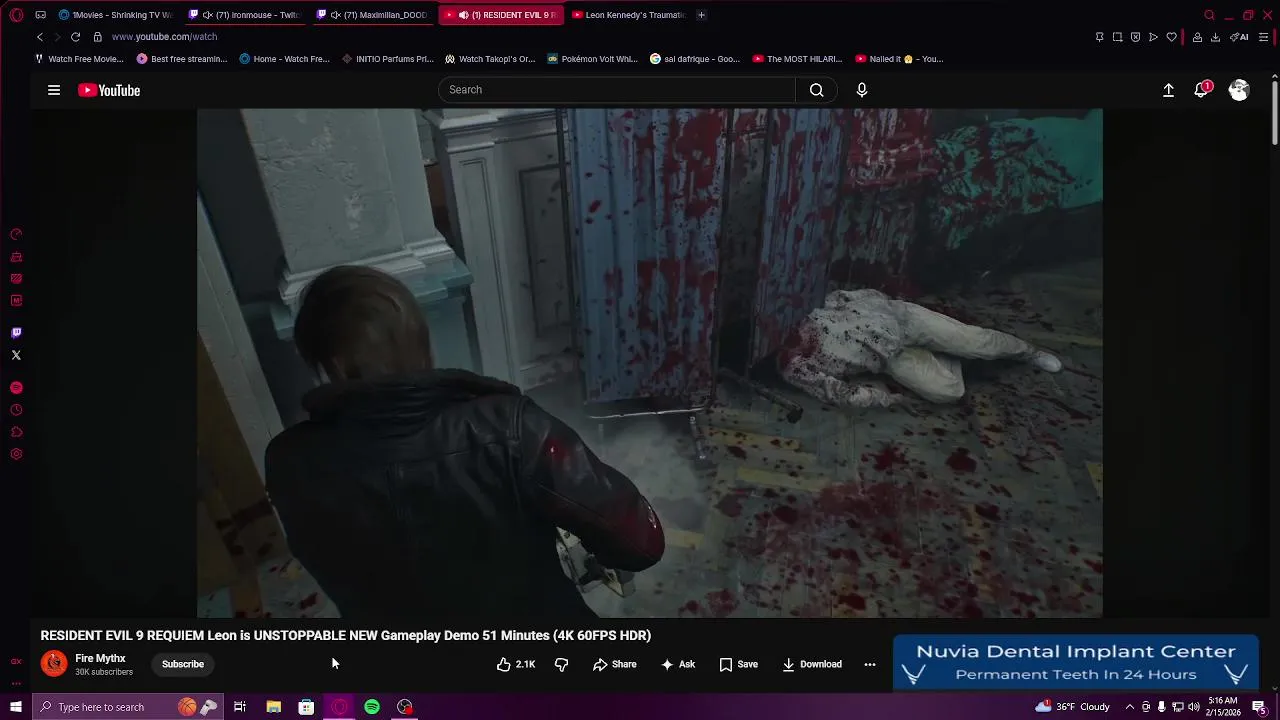Screen dimensions: 1280x720
Task: Open the Windows Start menu
Action: coord(16,707)
